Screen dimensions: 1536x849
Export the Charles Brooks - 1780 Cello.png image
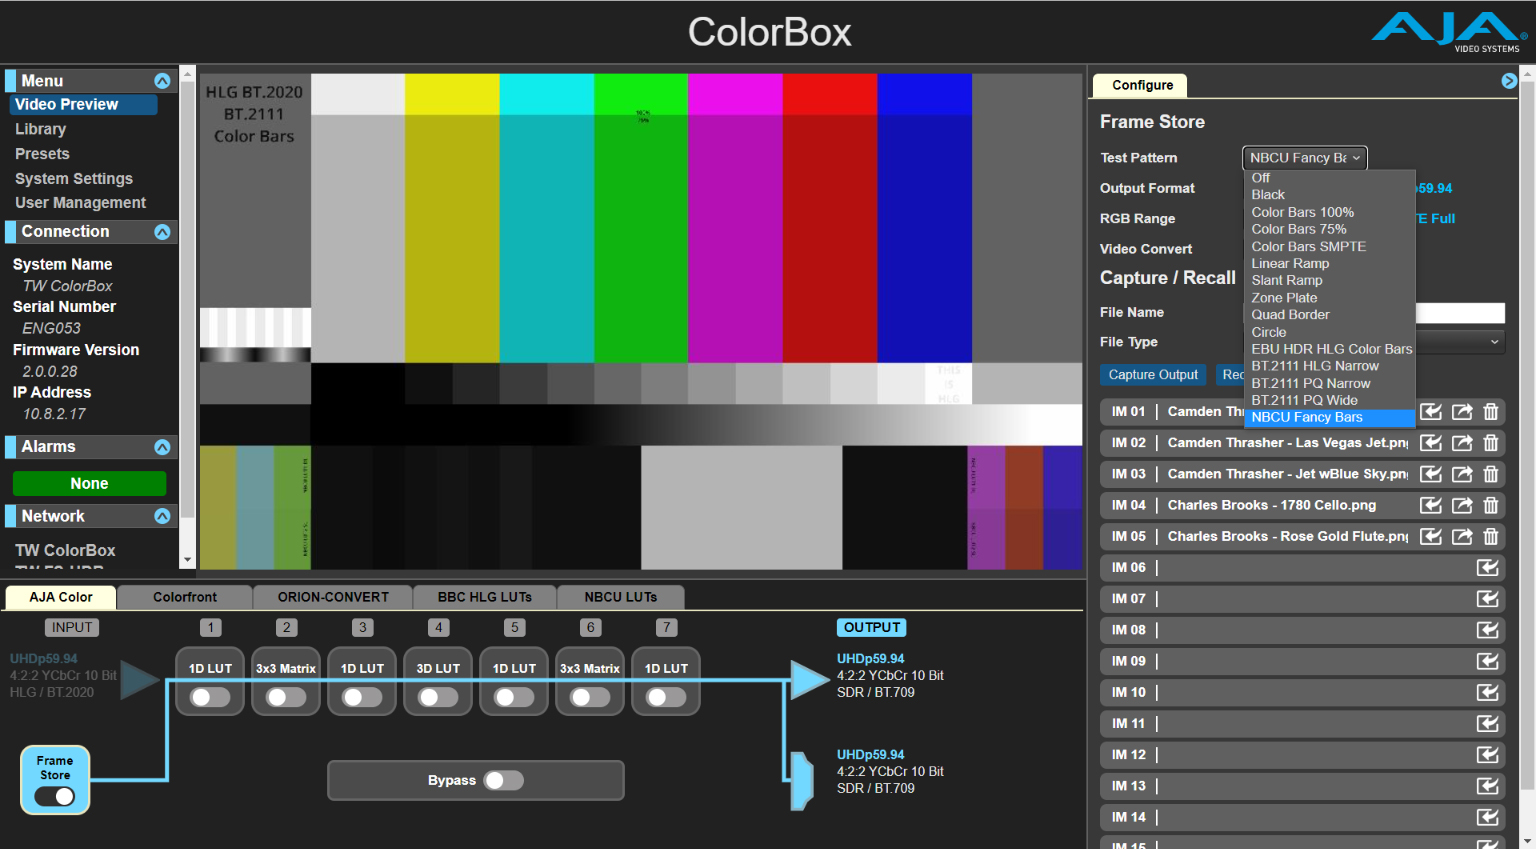(x=1462, y=505)
